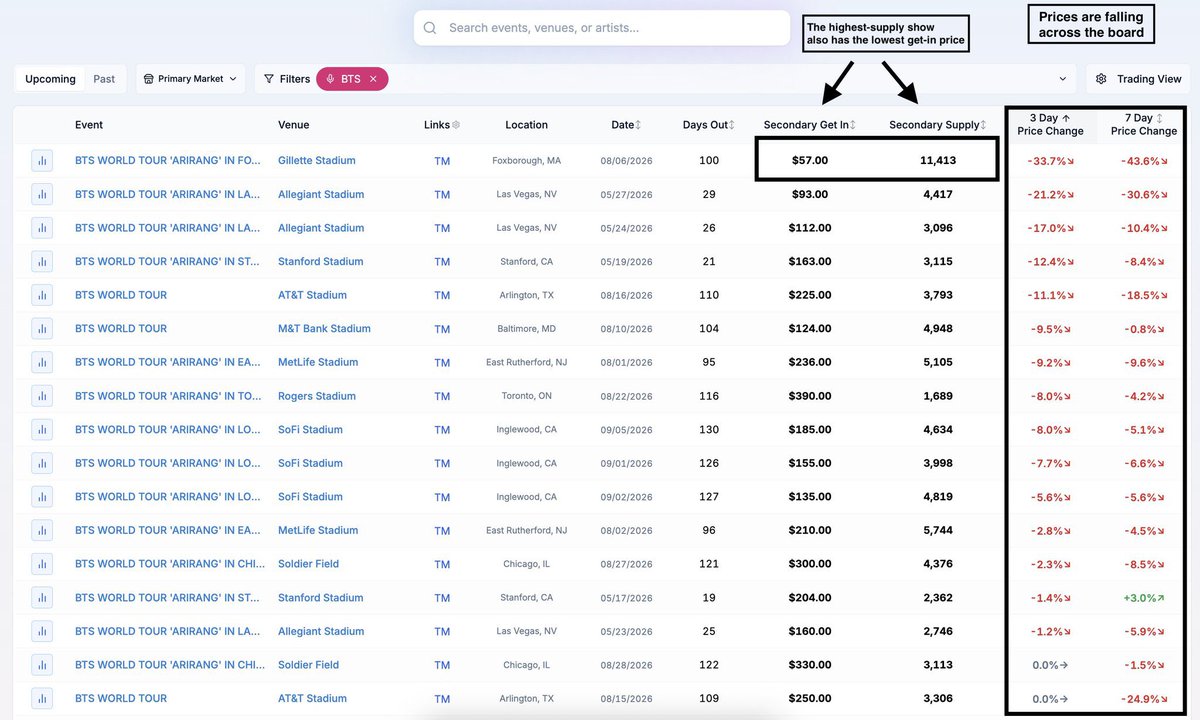Select the 08/22/2026 date cell

tap(626, 396)
